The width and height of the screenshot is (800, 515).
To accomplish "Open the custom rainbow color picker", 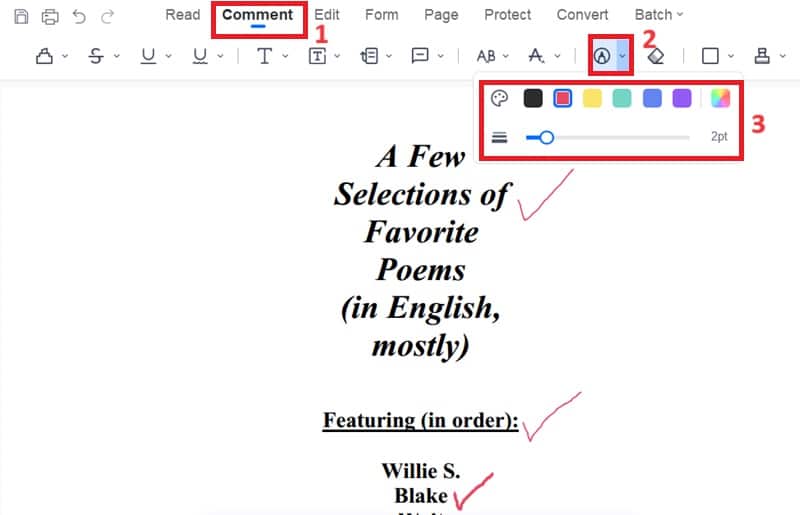I will pyautogui.click(x=720, y=98).
